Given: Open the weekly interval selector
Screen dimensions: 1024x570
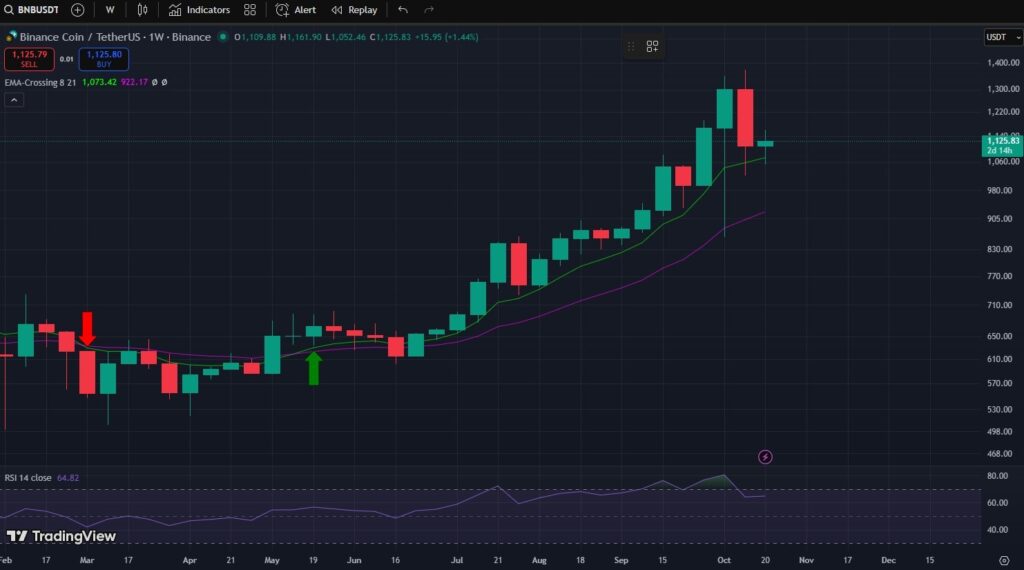Looking at the screenshot, I should click(110, 10).
